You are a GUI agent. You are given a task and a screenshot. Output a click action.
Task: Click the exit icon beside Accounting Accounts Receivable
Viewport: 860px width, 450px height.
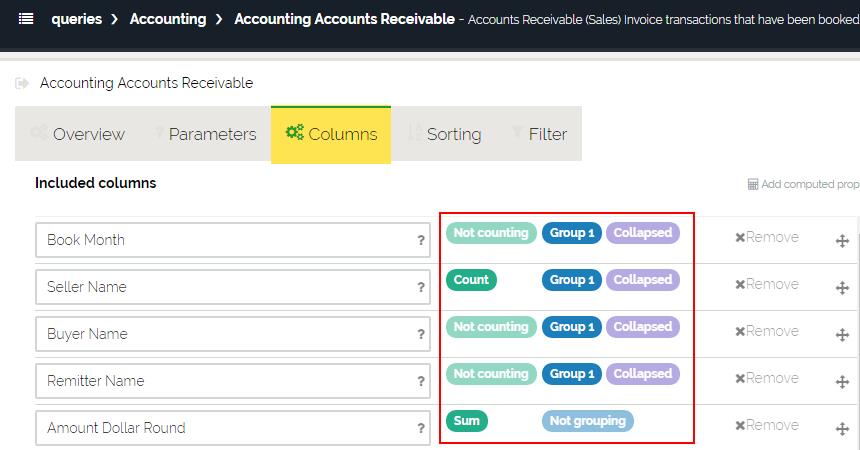click(x=22, y=83)
